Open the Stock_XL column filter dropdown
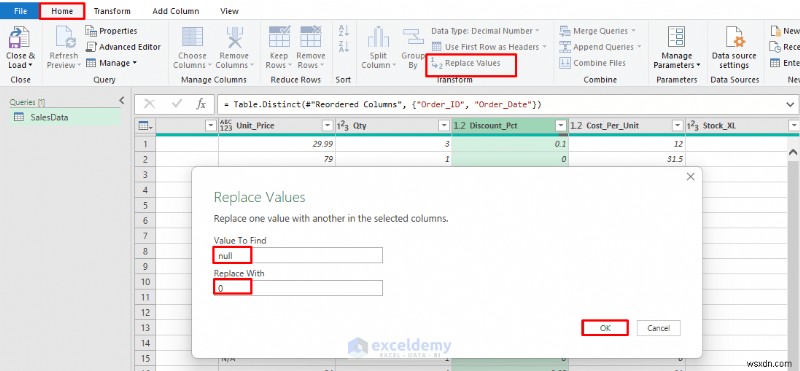This screenshot has width=800, height=371. click(793, 126)
